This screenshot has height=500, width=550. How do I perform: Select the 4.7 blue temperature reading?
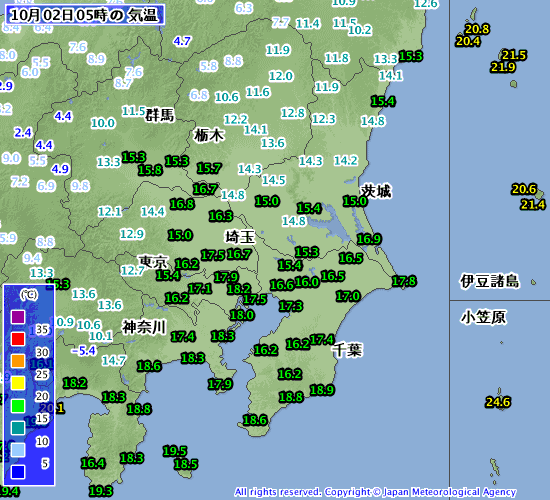pyautogui.click(x=182, y=41)
